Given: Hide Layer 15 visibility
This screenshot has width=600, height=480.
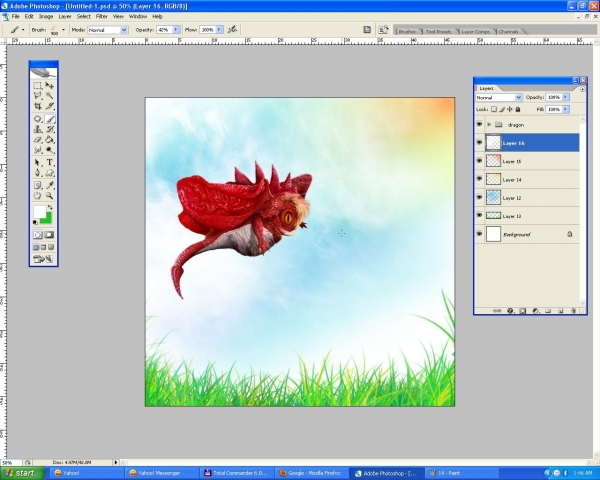Looking at the screenshot, I should point(479,161).
